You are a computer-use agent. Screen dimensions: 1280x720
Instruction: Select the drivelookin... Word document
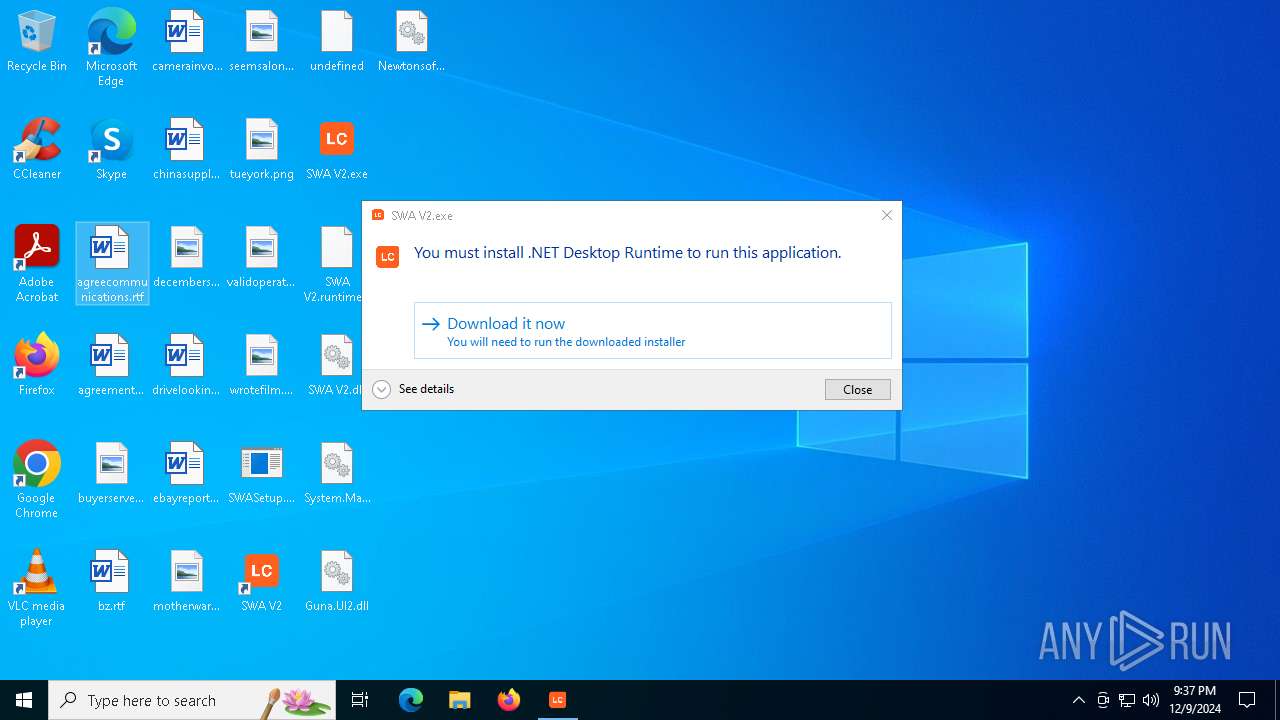(x=187, y=366)
